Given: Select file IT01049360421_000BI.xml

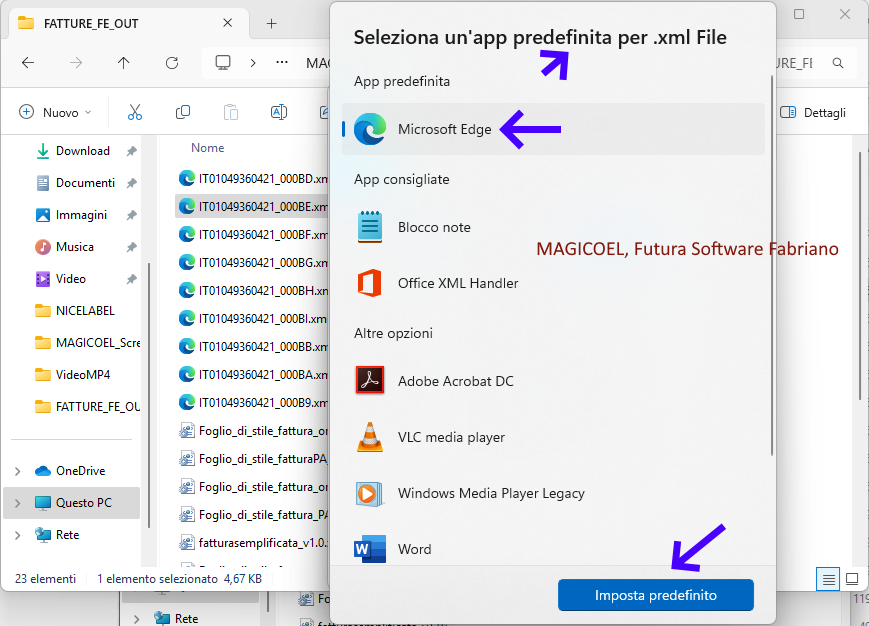Looking at the screenshot, I should (x=252, y=319).
